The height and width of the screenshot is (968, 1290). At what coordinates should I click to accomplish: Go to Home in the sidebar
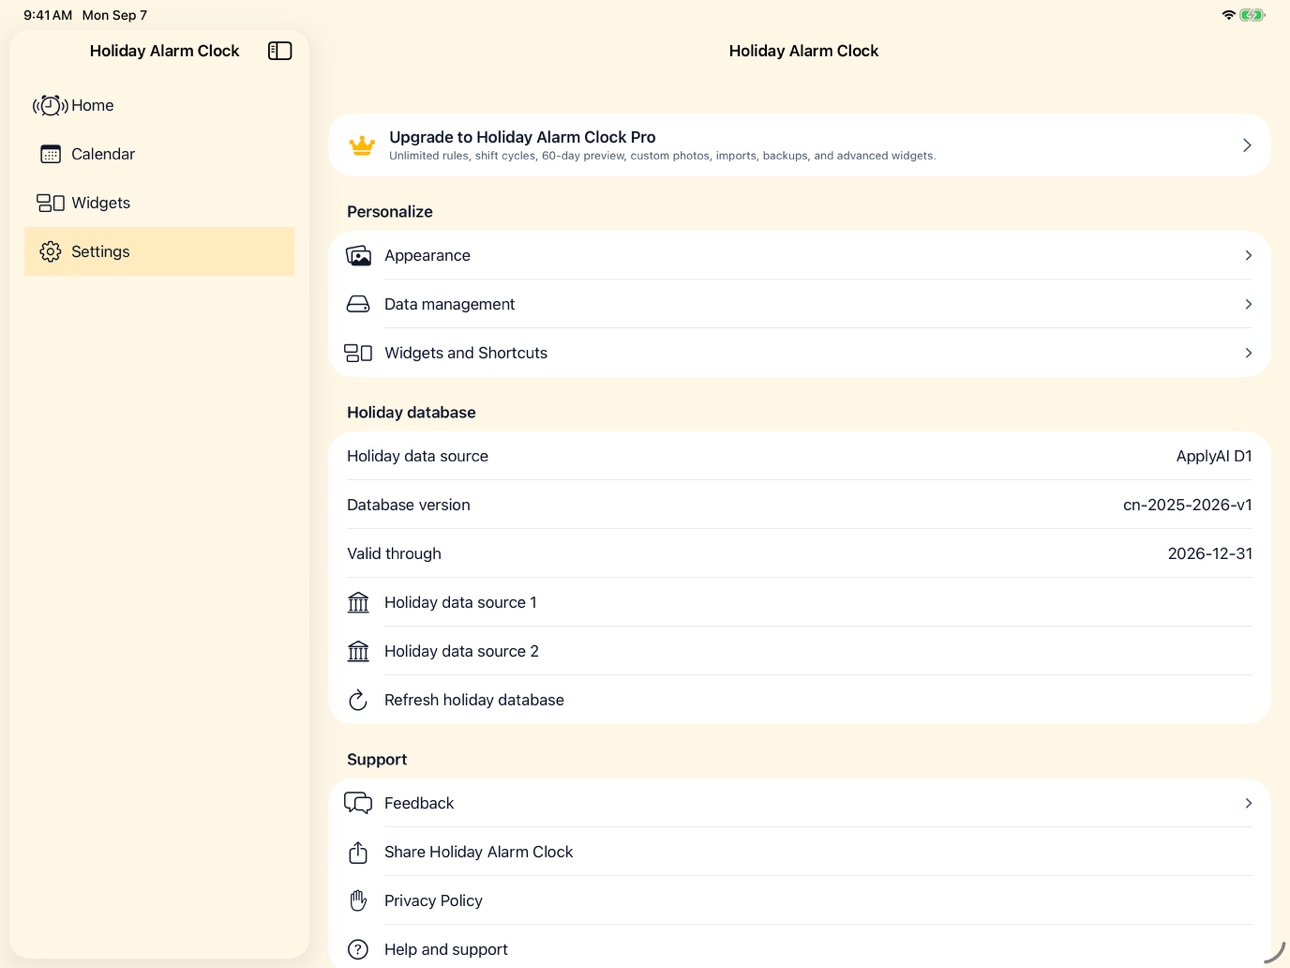pos(159,105)
